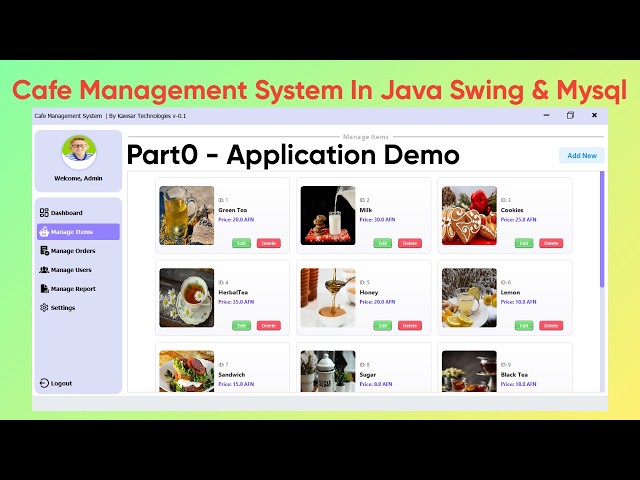Viewport: 640px width, 480px height.
Task: Click the Manage Items basket icon
Action: 44,232
